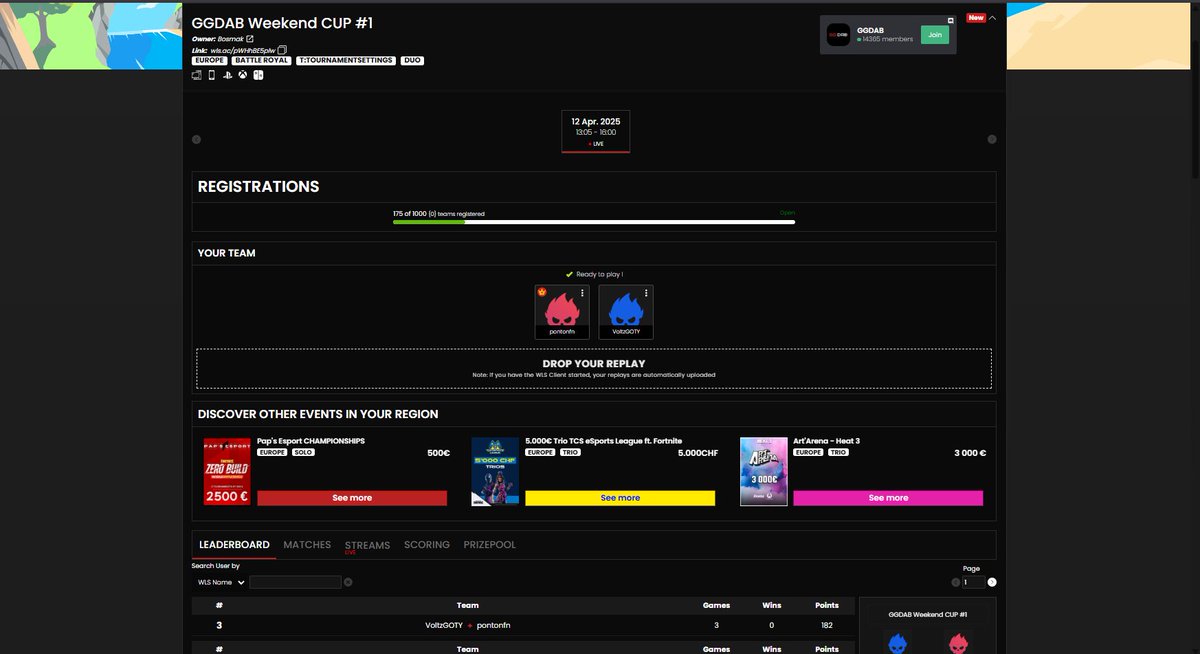1200x654 pixels.
Task: Open the Pap's Esport Zero Build thumbnail
Action: point(227,471)
